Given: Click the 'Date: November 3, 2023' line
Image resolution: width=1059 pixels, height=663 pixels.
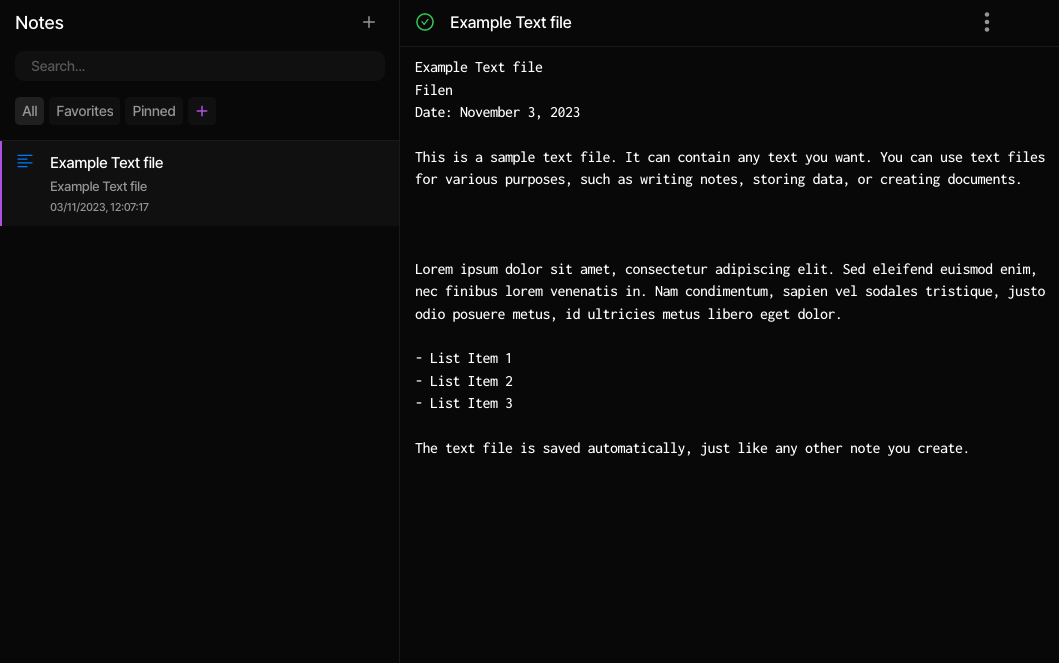Looking at the screenshot, I should click(x=497, y=112).
